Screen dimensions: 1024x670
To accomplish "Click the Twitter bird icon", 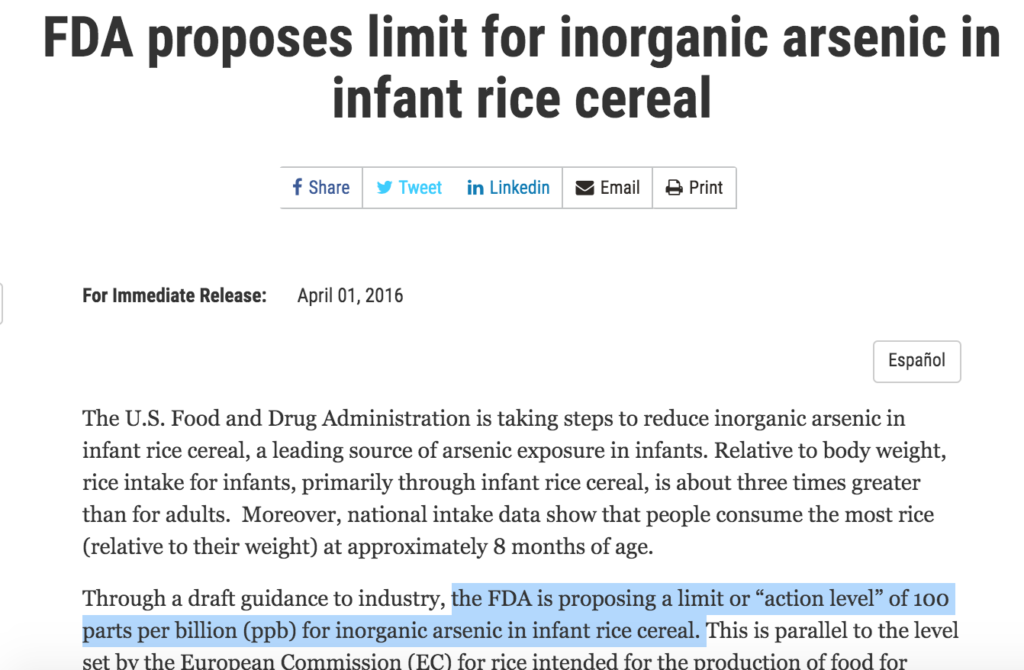I will [x=384, y=187].
